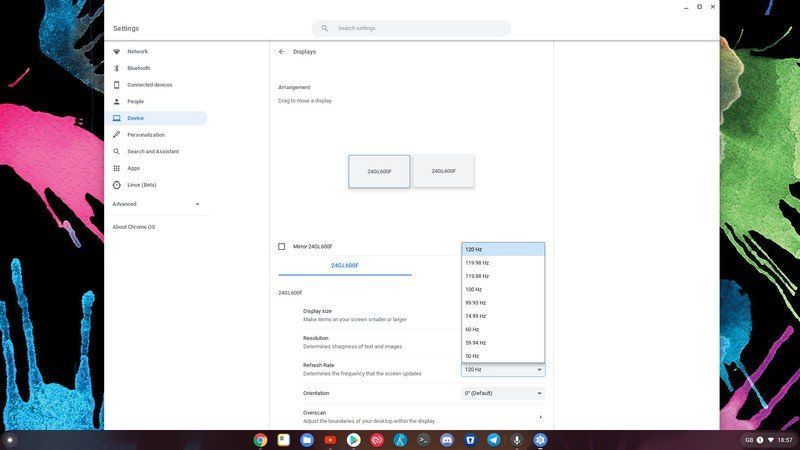800x450 pixels.
Task: Open the Orientation dropdown
Action: (x=503, y=393)
